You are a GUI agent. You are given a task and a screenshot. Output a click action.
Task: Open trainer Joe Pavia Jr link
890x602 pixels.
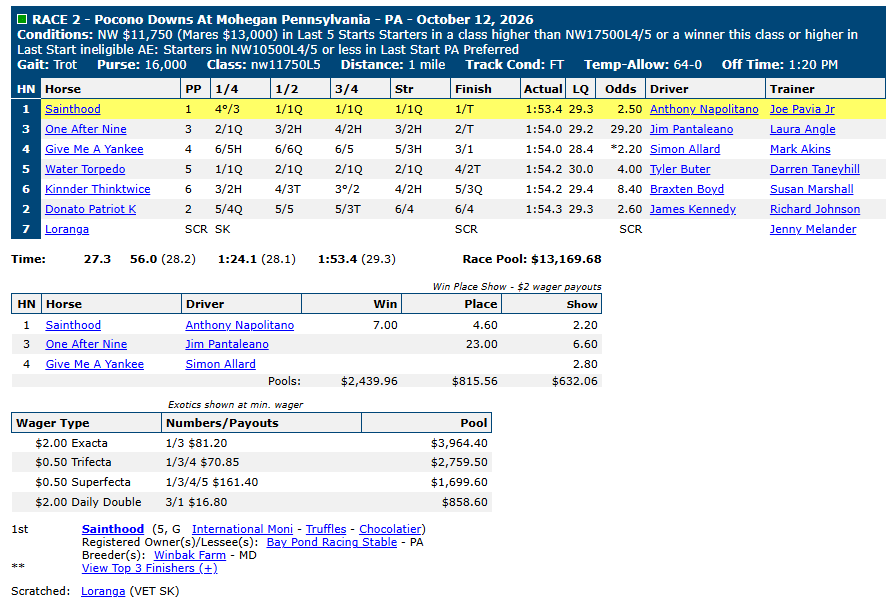click(802, 109)
